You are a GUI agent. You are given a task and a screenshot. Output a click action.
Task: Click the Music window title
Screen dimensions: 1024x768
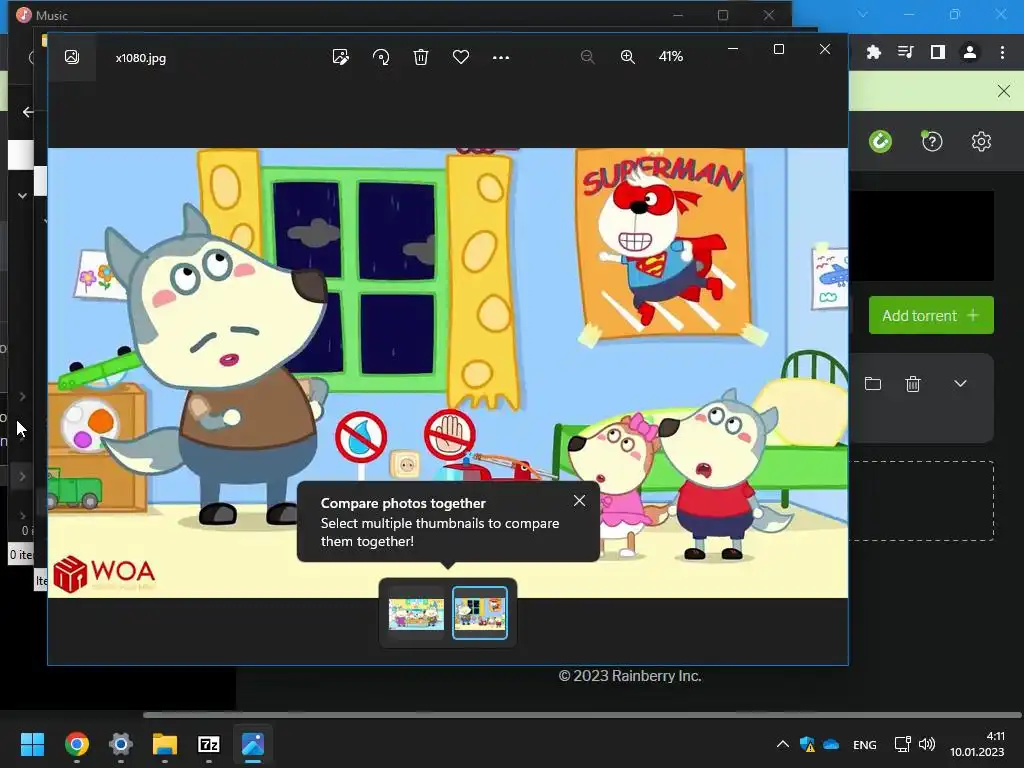click(52, 15)
